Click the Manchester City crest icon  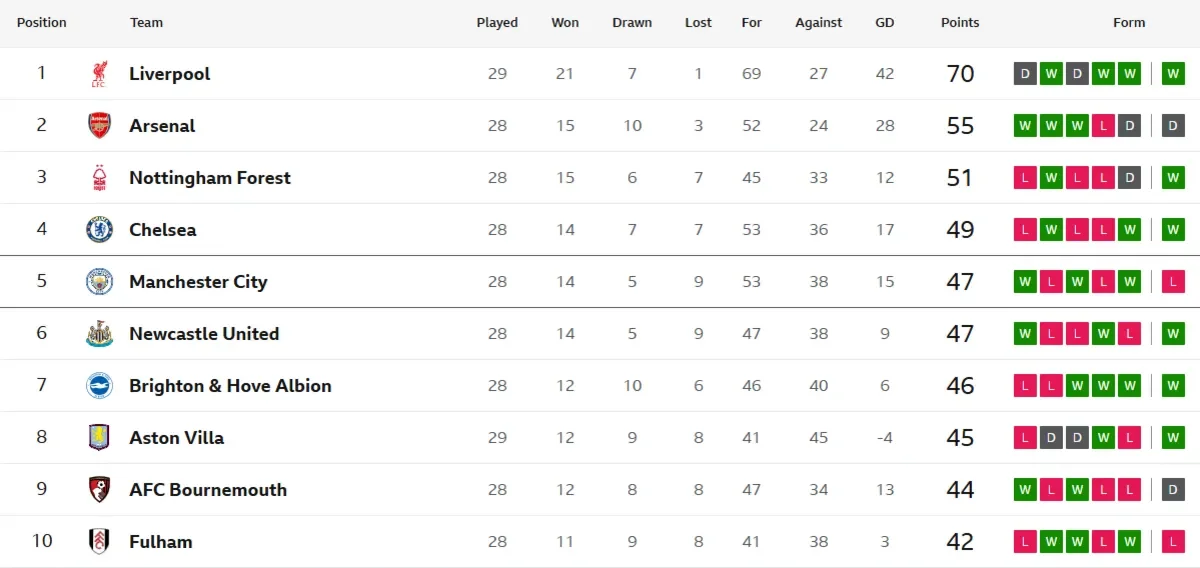99,282
